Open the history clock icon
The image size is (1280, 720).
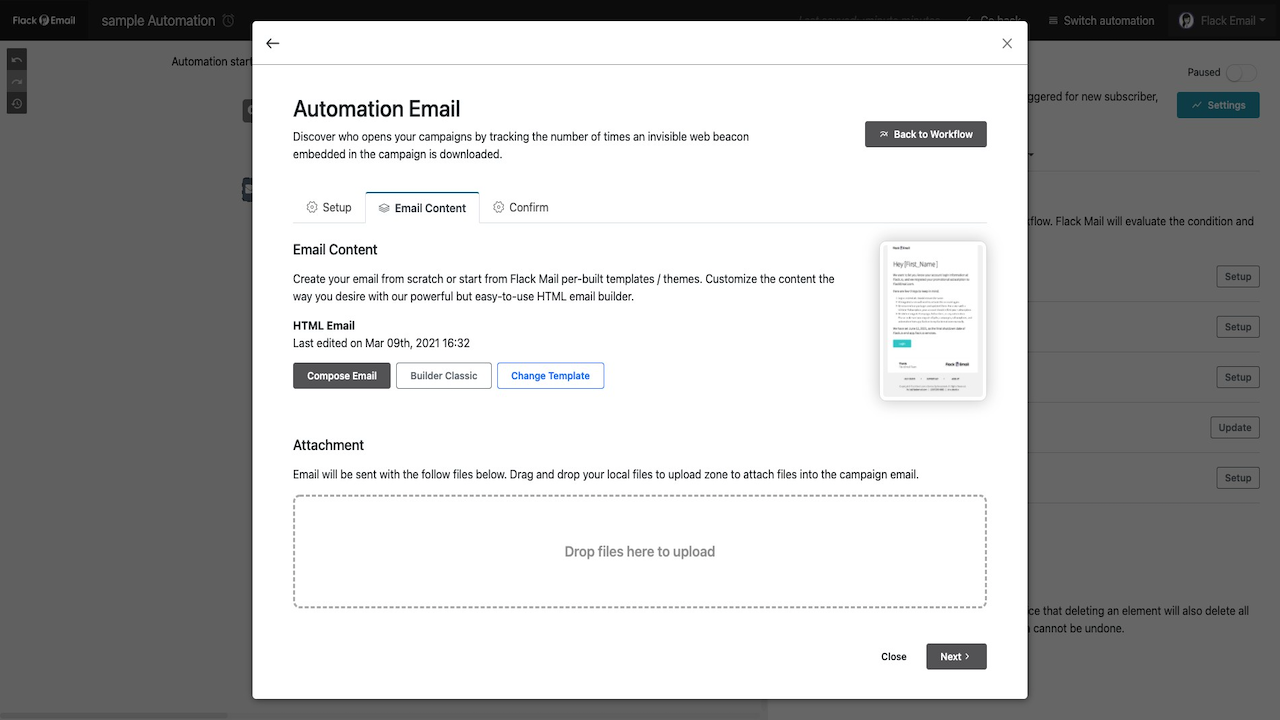pyautogui.click(x=17, y=104)
